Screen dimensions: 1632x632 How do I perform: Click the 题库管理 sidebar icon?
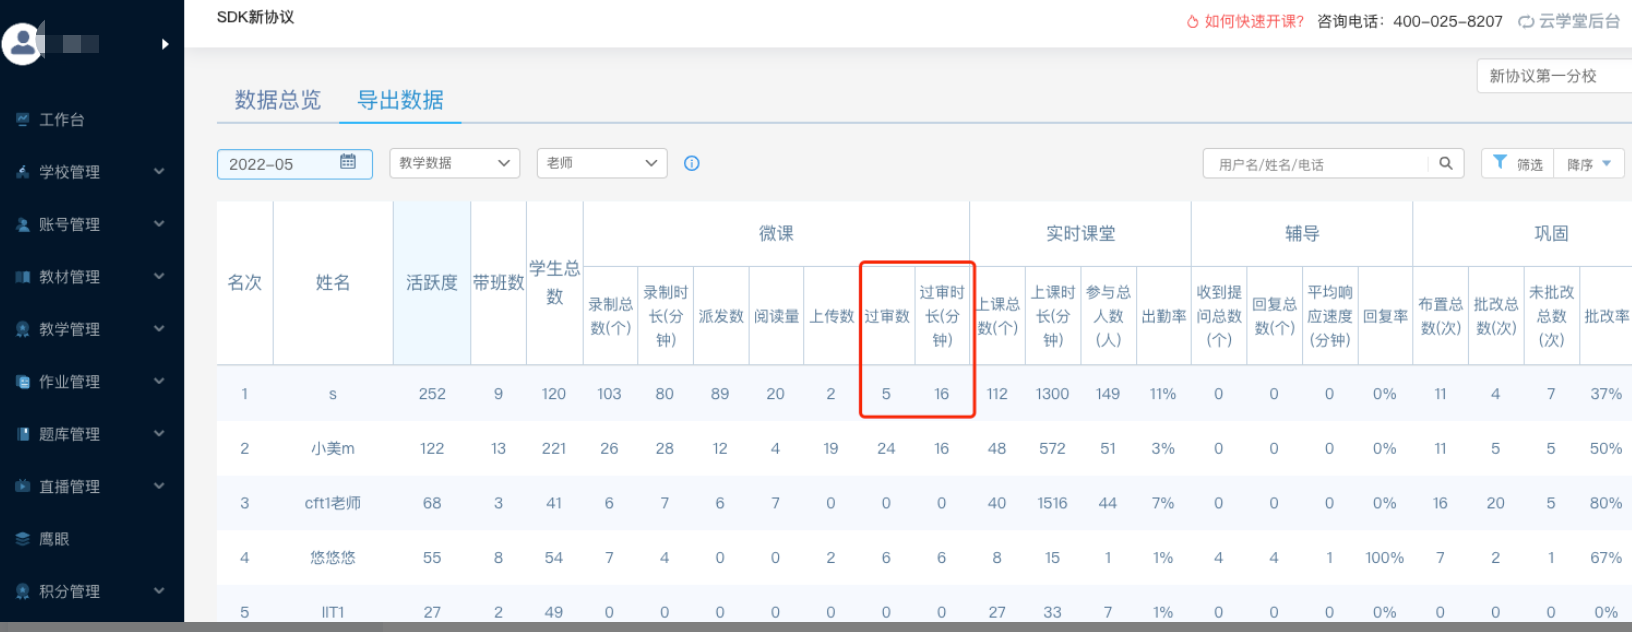[22, 434]
